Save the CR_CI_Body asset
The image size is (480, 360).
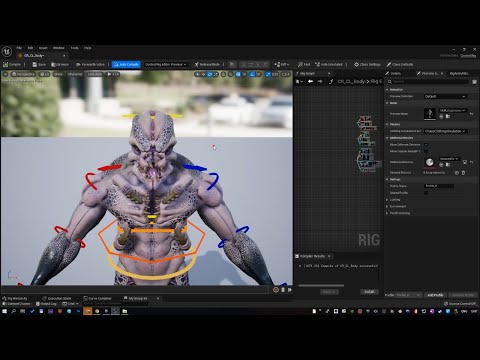coord(39,64)
